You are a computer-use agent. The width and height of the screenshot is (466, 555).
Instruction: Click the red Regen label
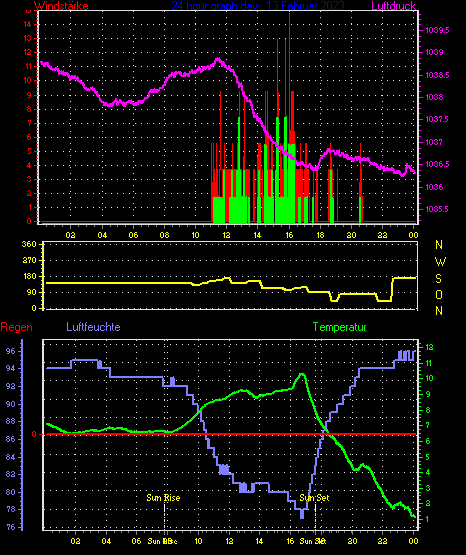[16, 327]
